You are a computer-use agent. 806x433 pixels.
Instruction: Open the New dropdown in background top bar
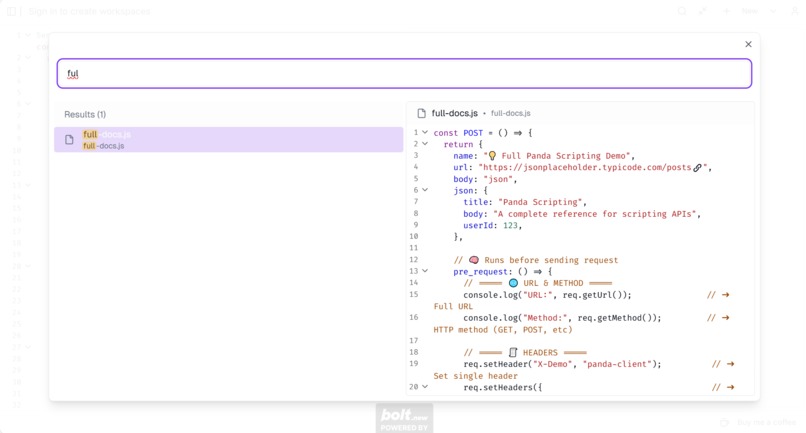pyautogui.click(x=773, y=11)
